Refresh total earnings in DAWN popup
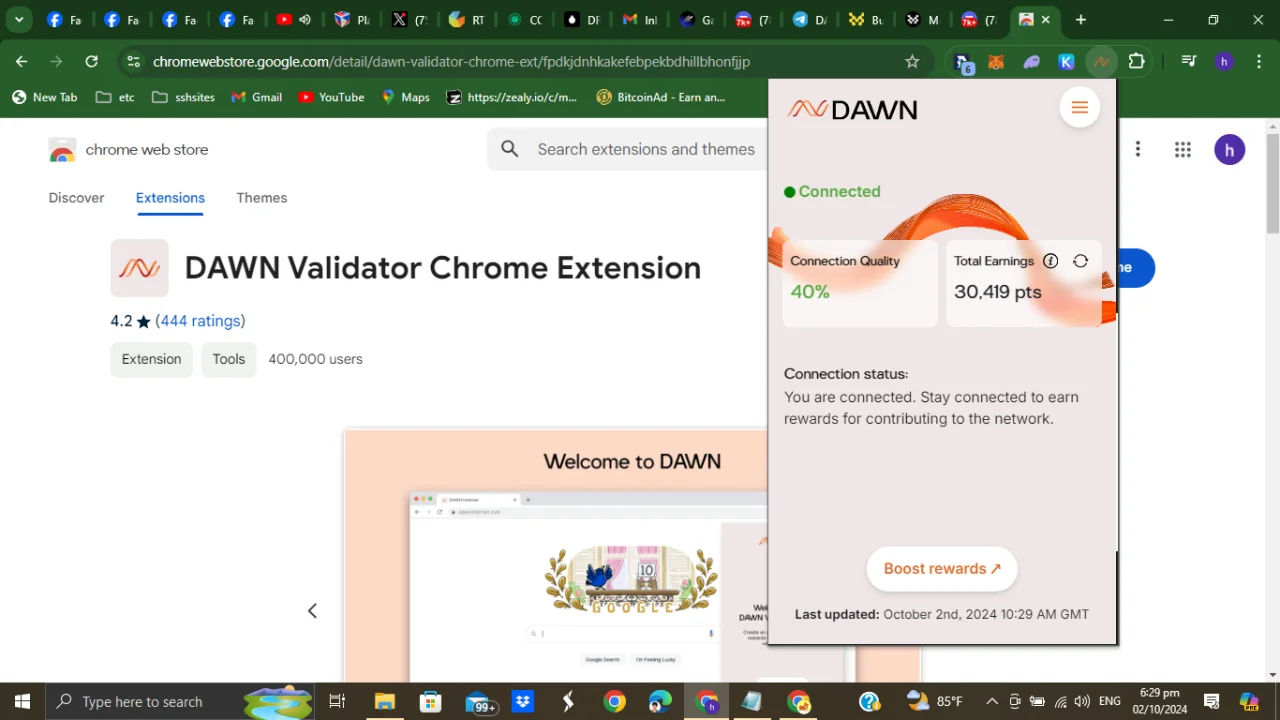The width and height of the screenshot is (1280, 720). [1080, 261]
